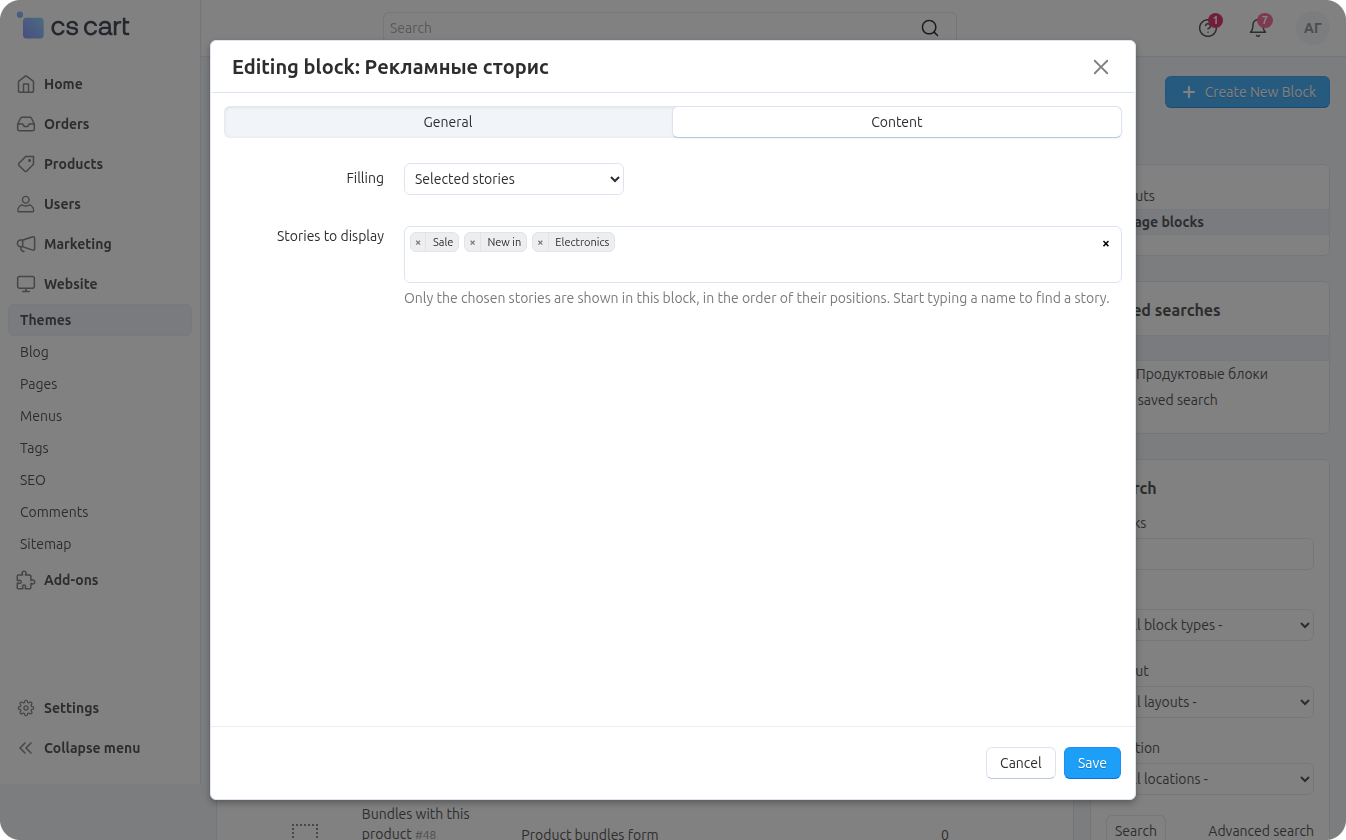Open the Marketing section
1346x840 pixels.
pyautogui.click(x=77, y=244)
